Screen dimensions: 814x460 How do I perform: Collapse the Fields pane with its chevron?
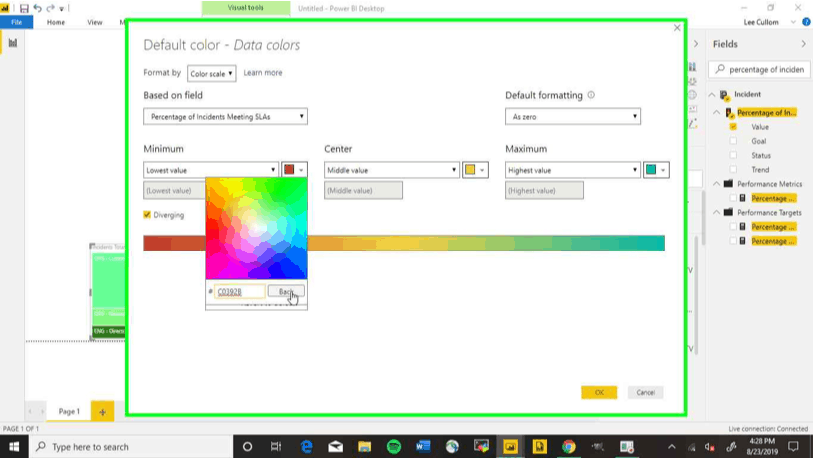click(x=804, y=44)
